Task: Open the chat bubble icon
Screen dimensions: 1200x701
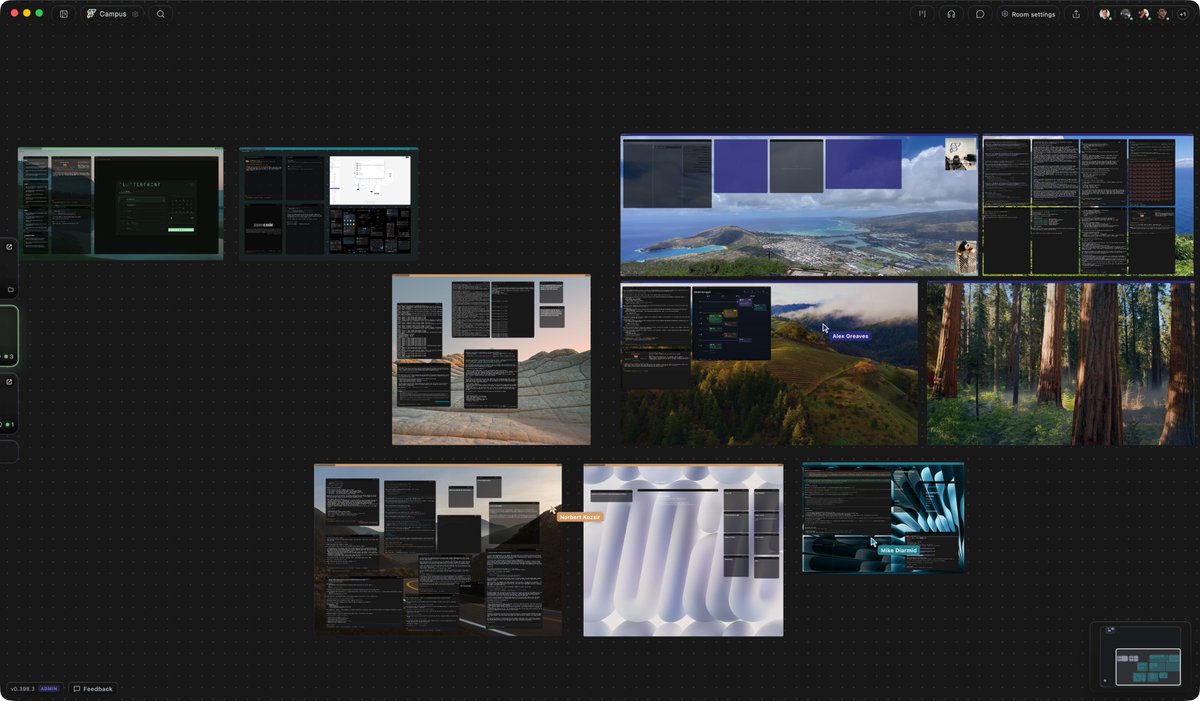Action: point(980,14)
